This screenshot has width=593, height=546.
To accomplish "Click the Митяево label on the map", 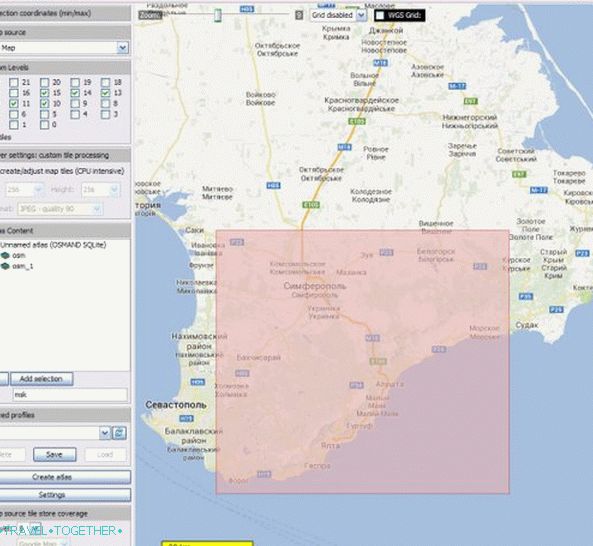I will tap(217, 189).
